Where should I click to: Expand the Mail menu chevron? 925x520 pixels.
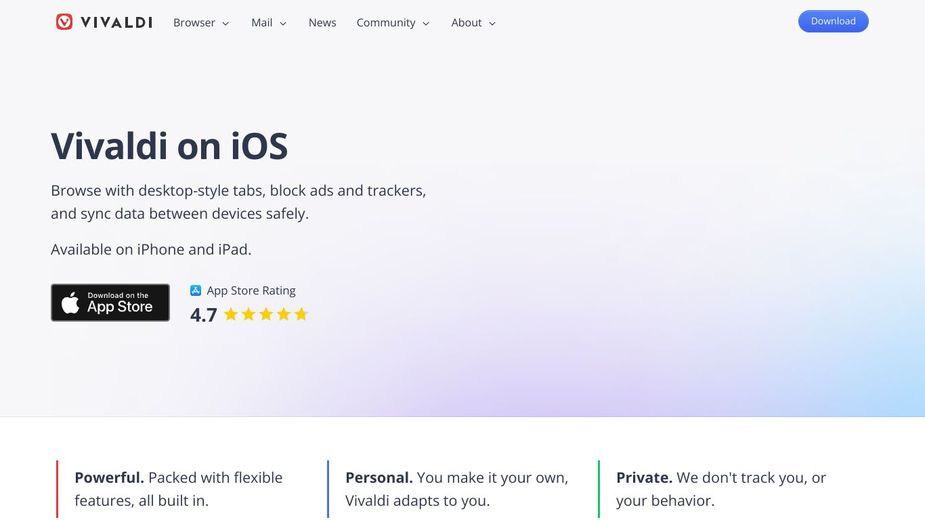[x=283, y=24]
